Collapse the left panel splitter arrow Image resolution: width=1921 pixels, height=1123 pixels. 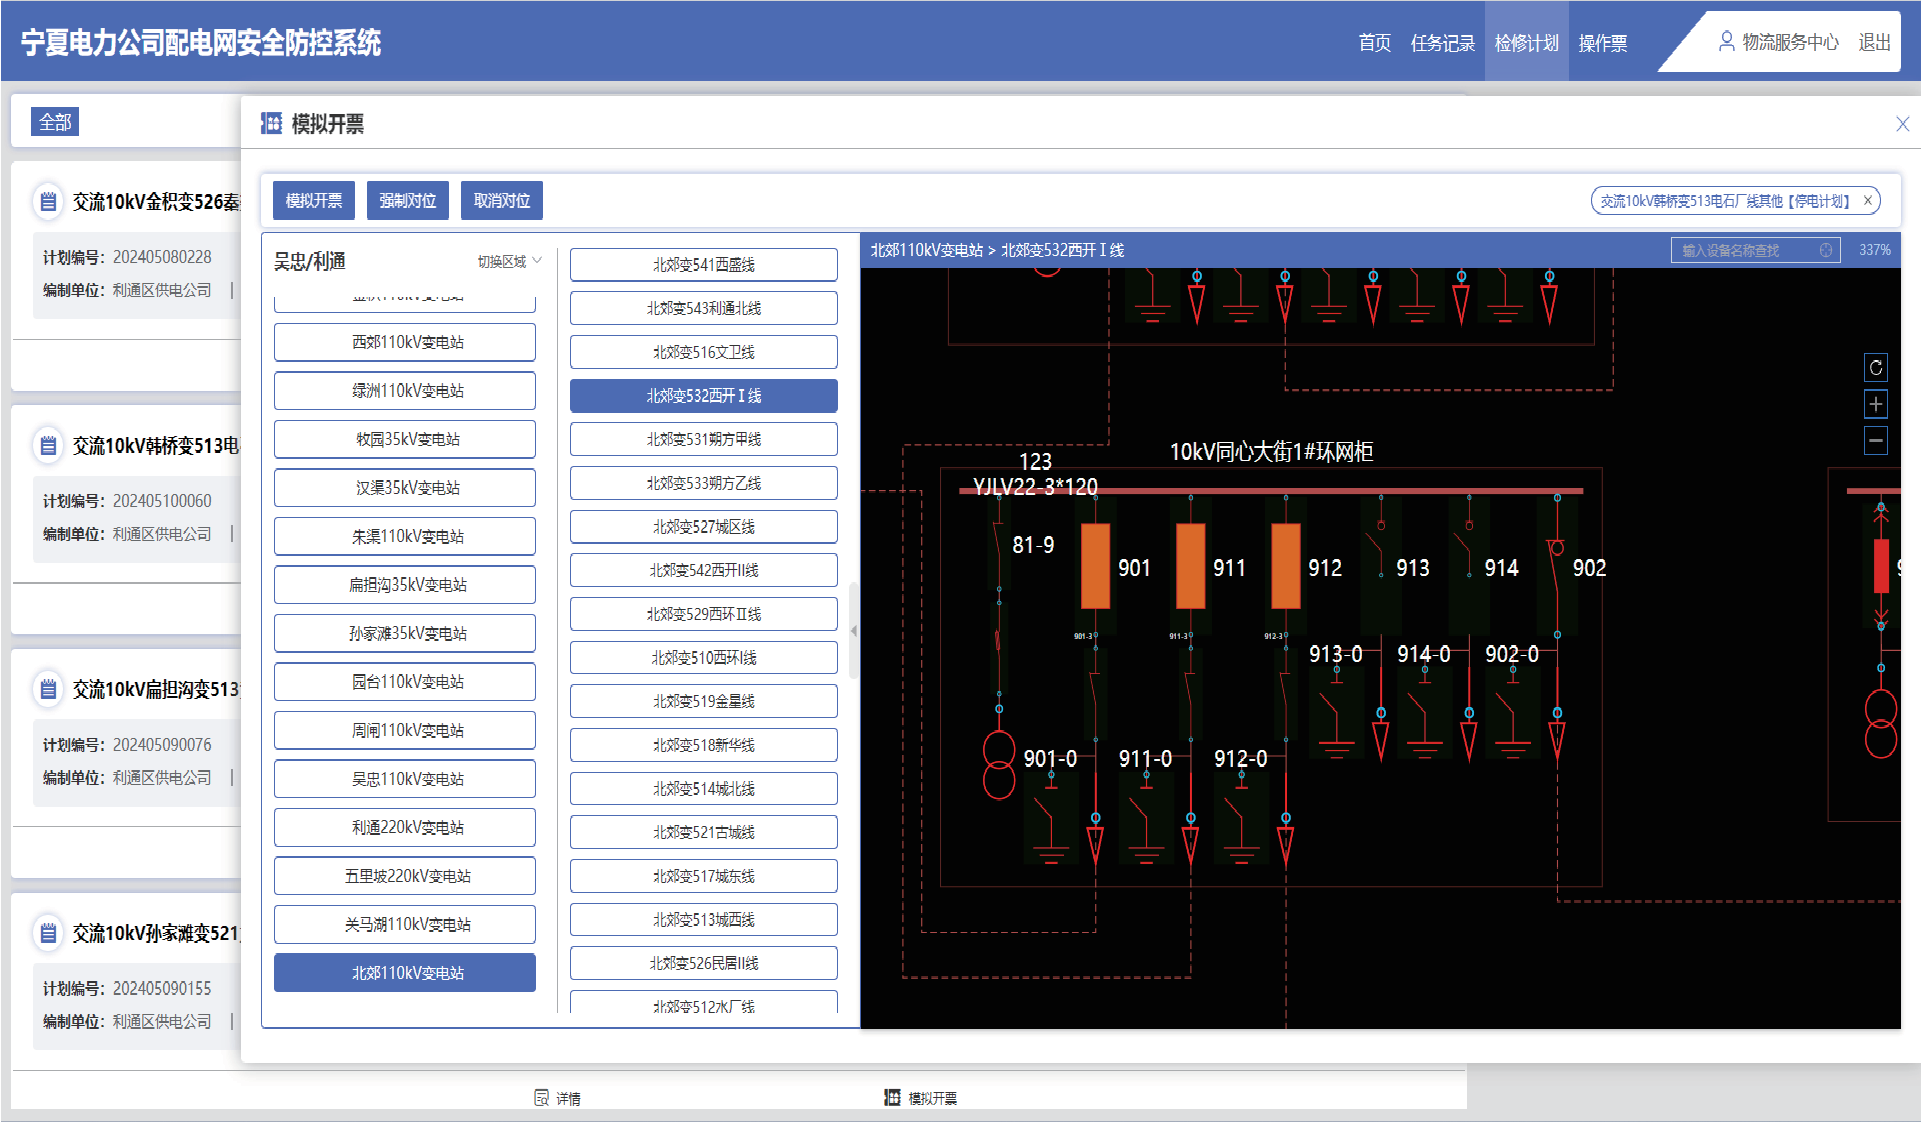coord(854,631)
